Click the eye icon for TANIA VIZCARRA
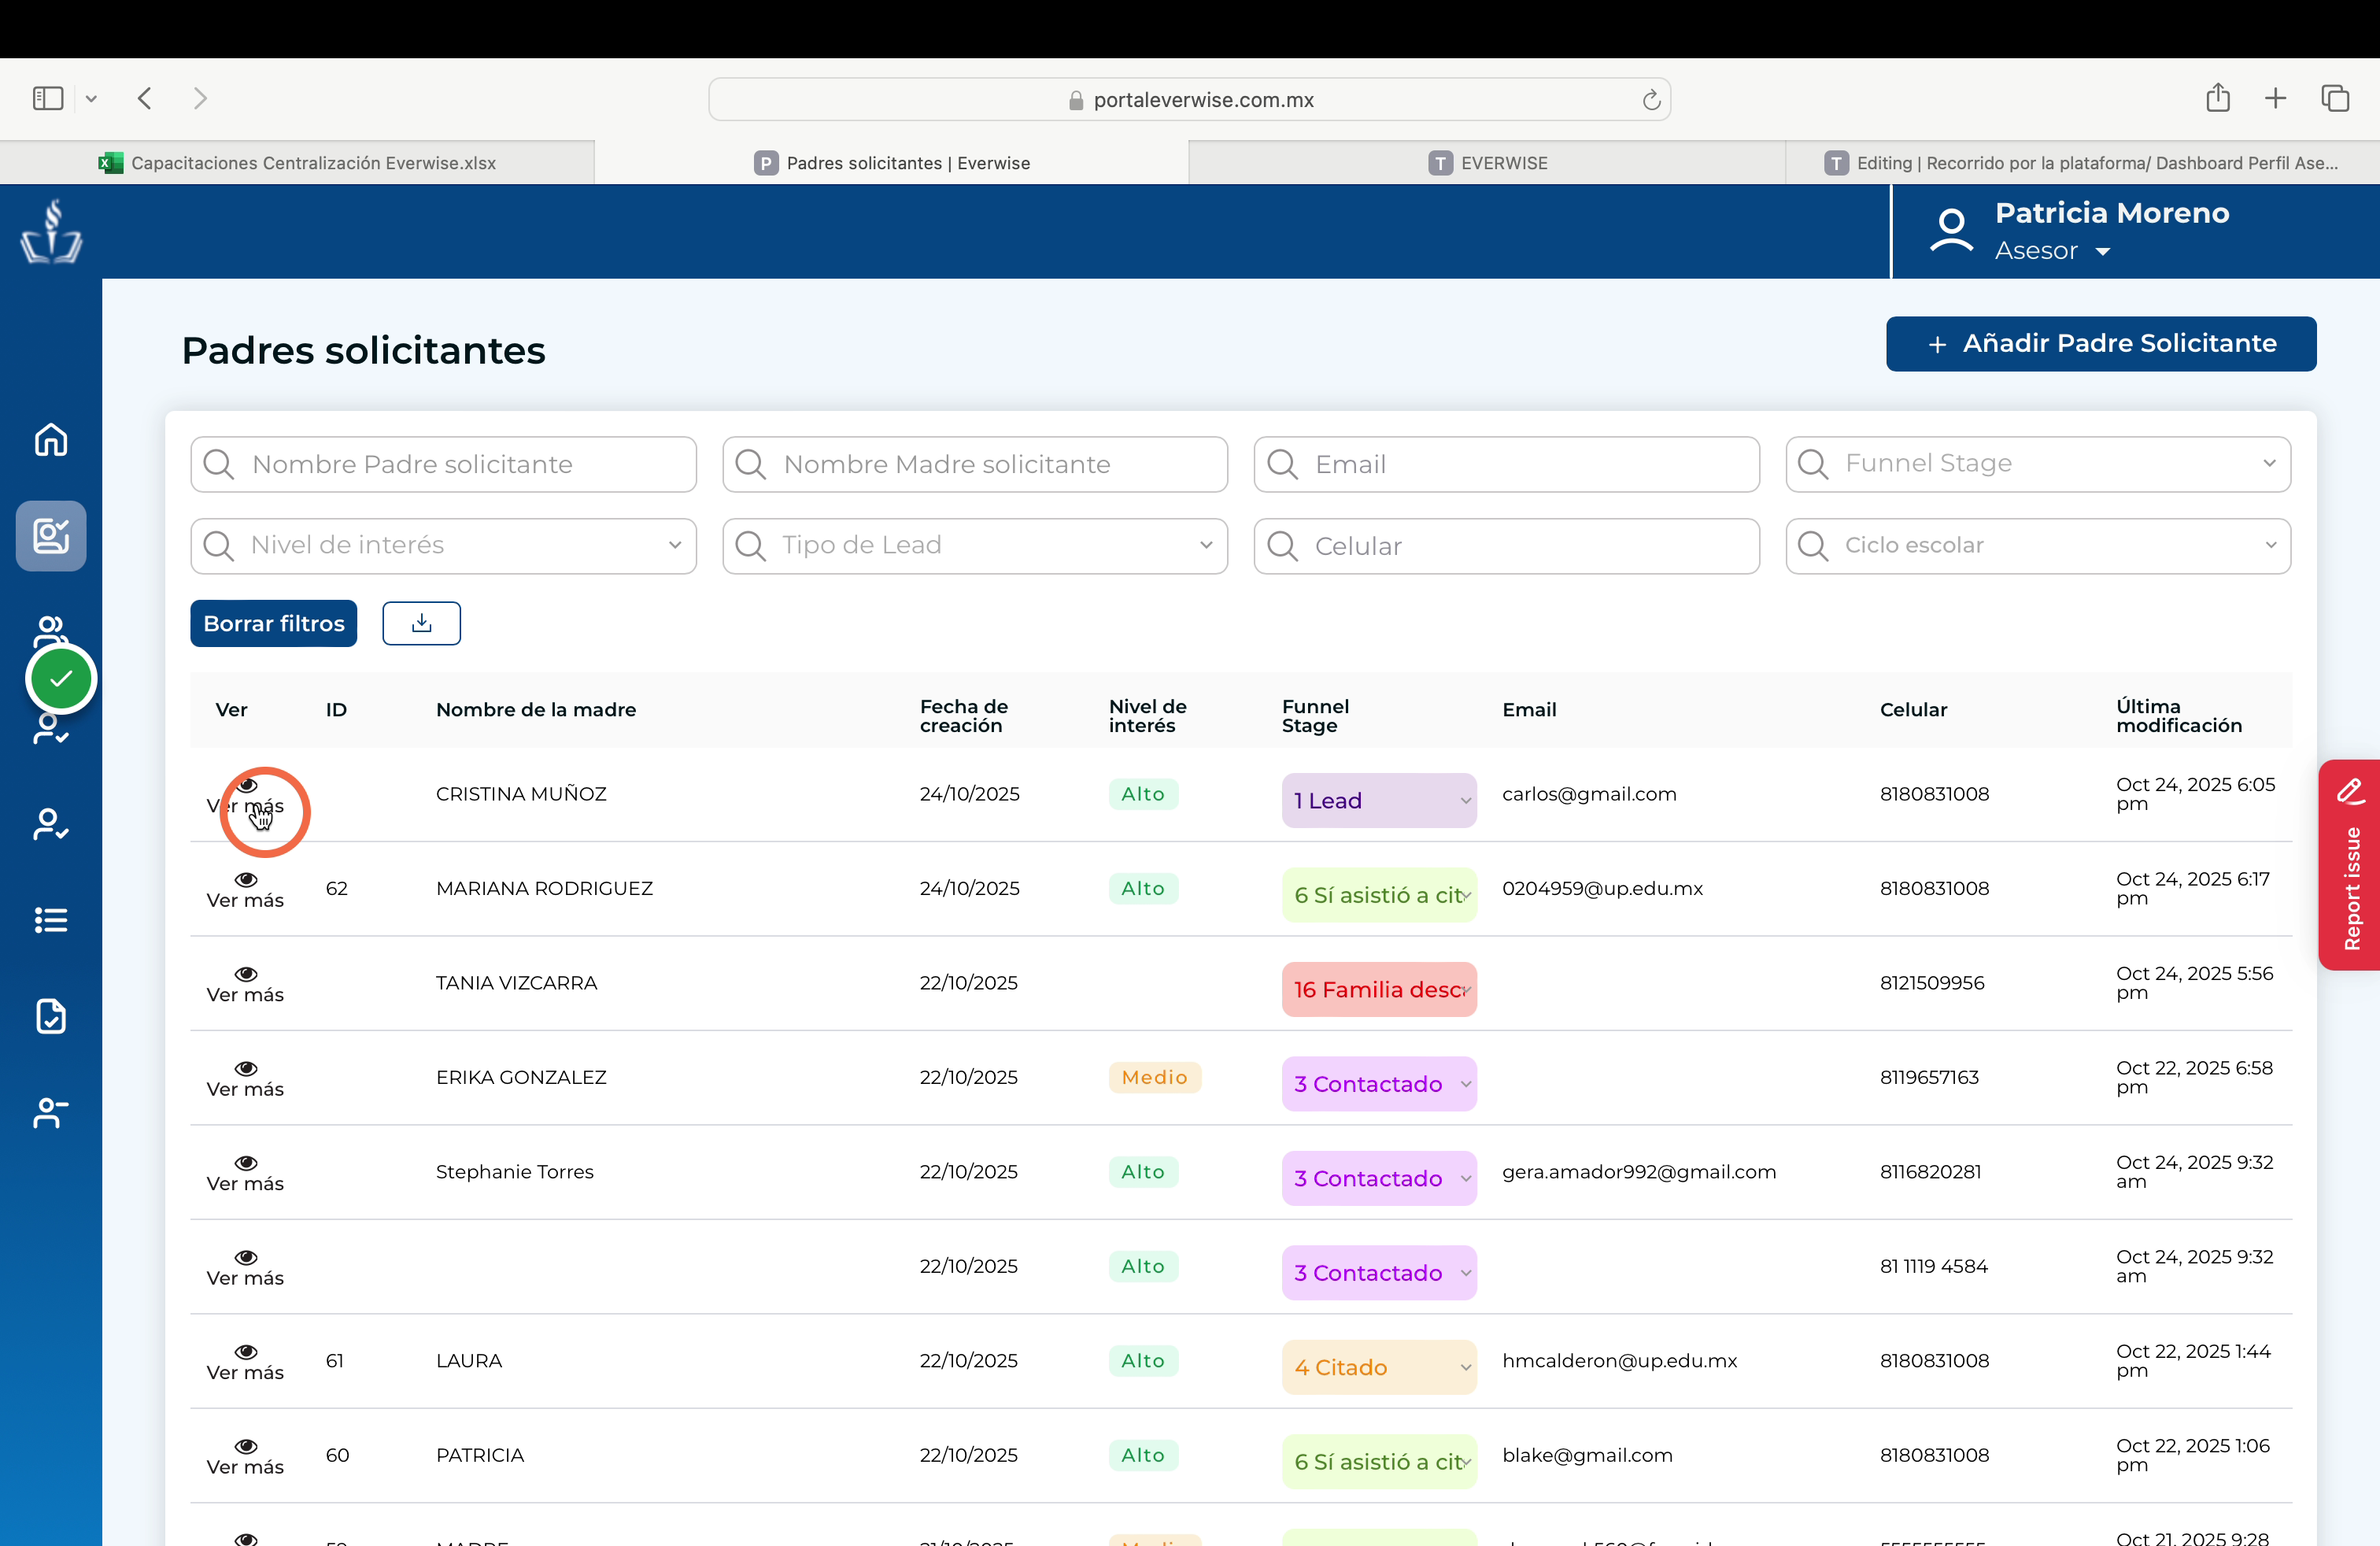 [246, 974]
